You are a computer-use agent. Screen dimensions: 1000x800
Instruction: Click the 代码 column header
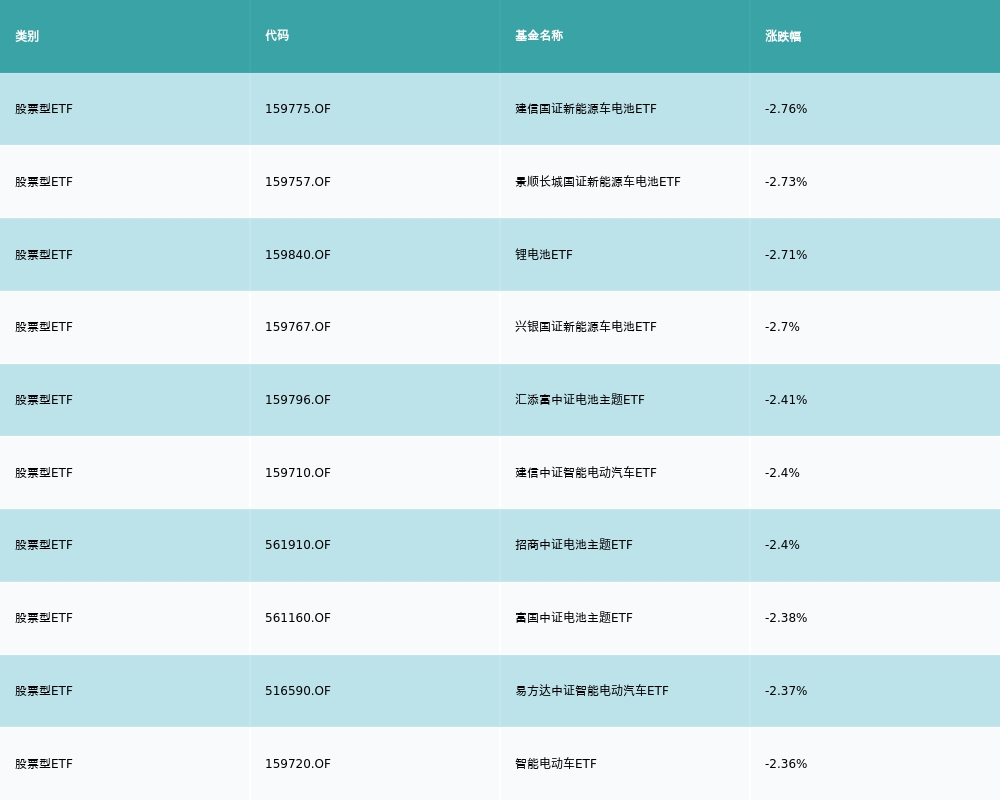point(277,36)
